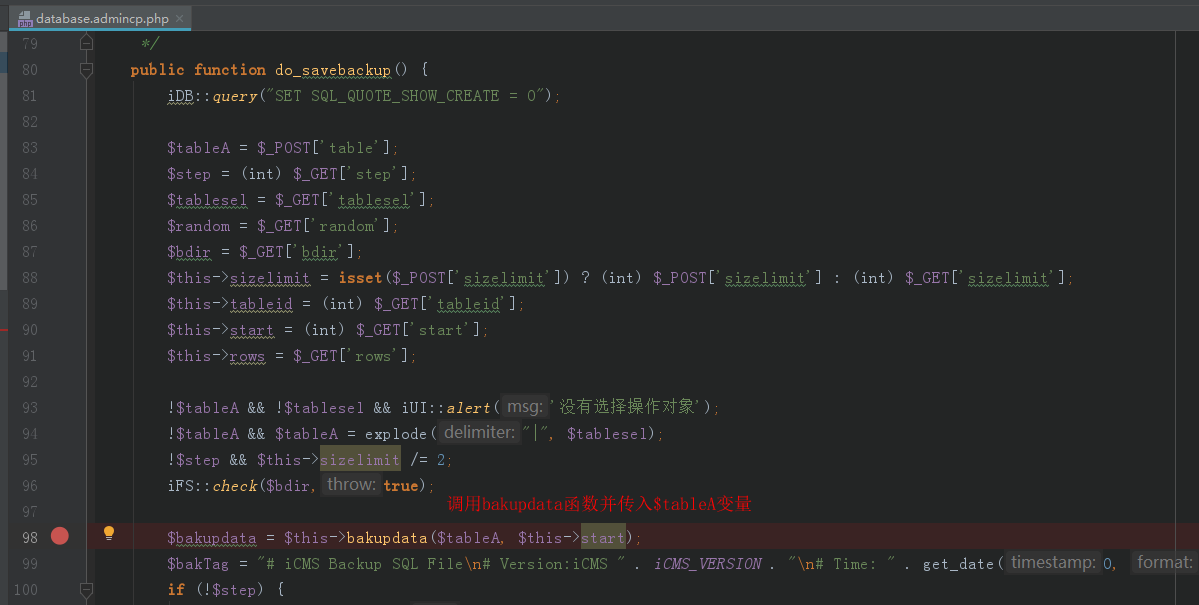Close the database.admincp.php tab
This screenshot has width=1199, height=605.
(x=177, y=17)
